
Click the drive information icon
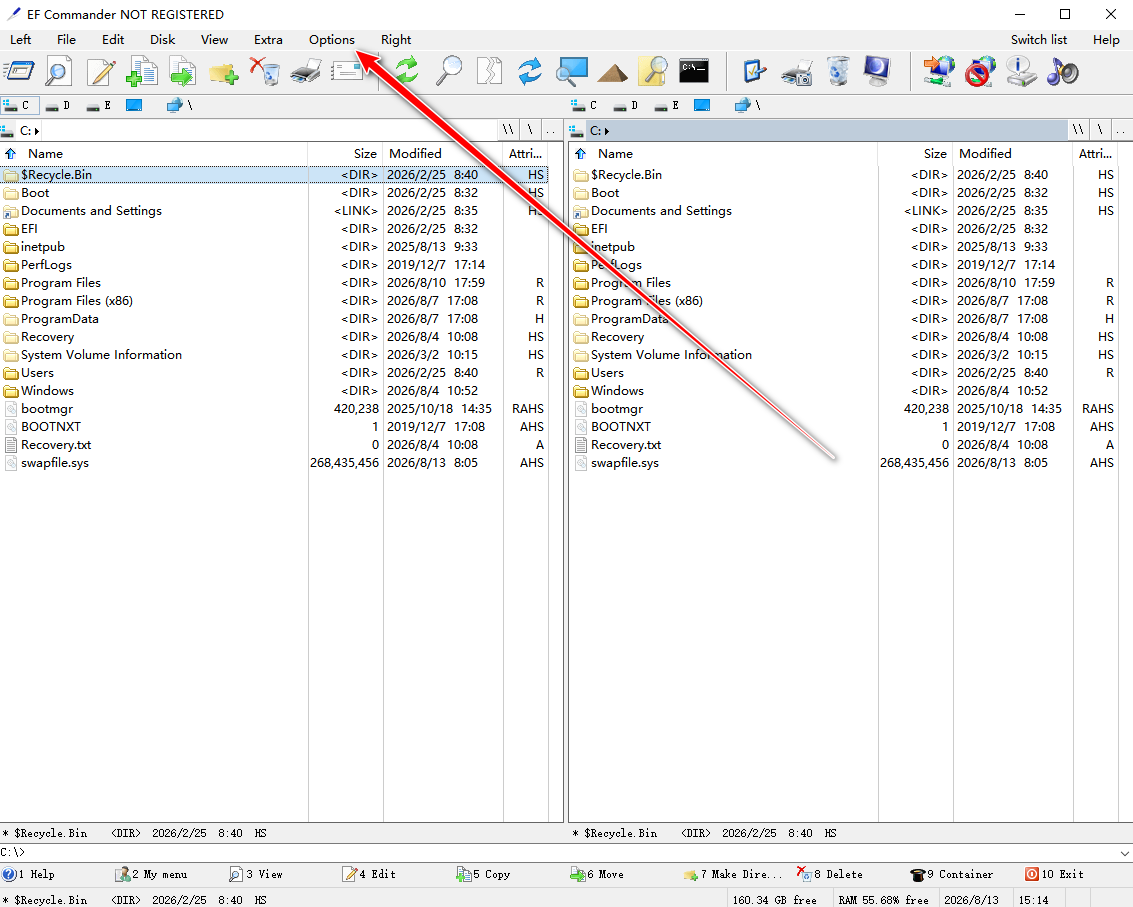(x=1021, y=71)
